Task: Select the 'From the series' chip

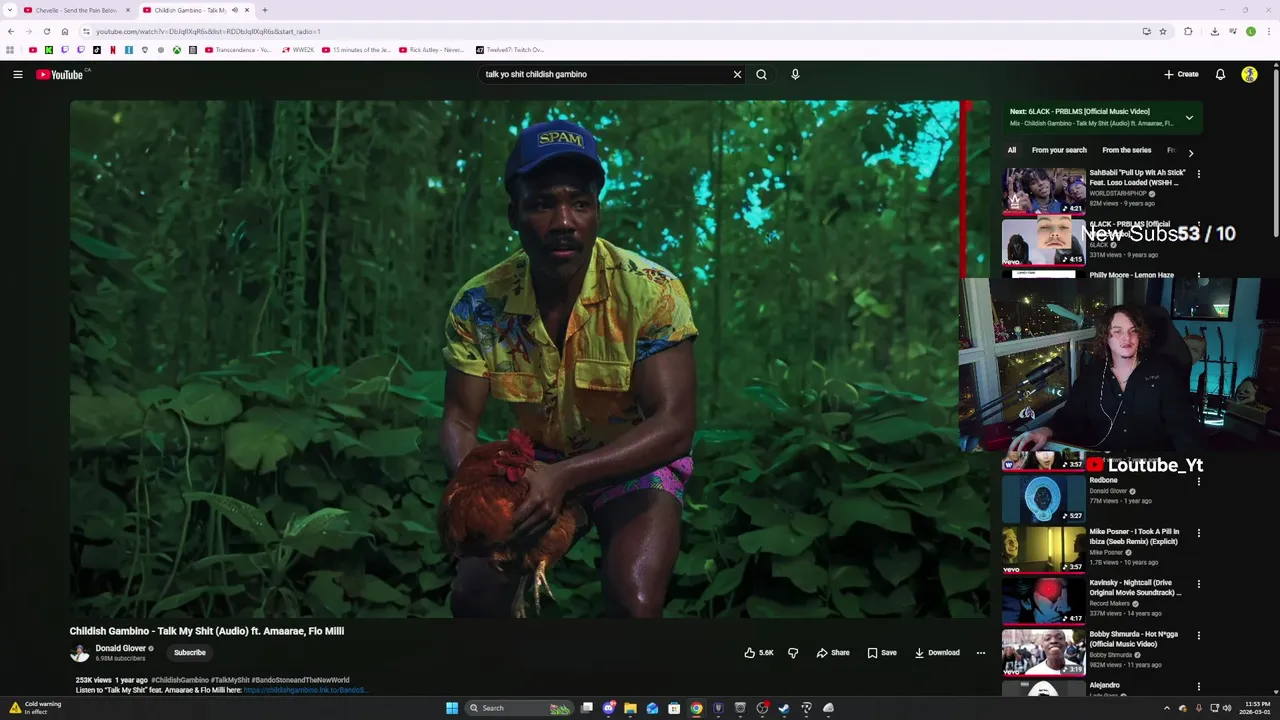Action: click(1126, 150)
